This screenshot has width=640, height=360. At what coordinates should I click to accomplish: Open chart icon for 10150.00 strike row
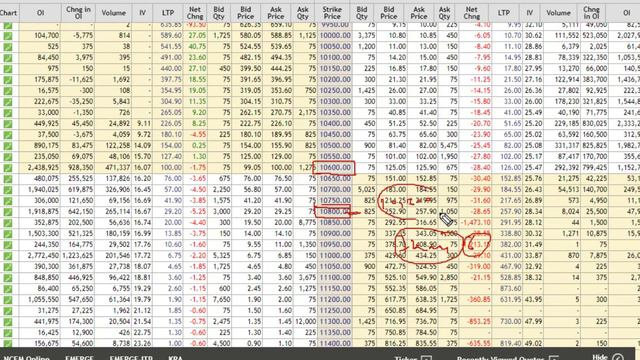coord(8,69)
